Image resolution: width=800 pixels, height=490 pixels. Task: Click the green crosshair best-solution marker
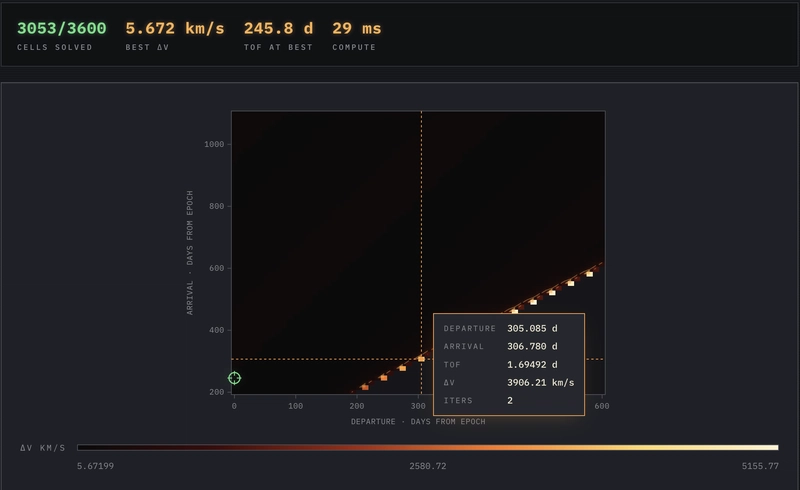pos(234,378)
